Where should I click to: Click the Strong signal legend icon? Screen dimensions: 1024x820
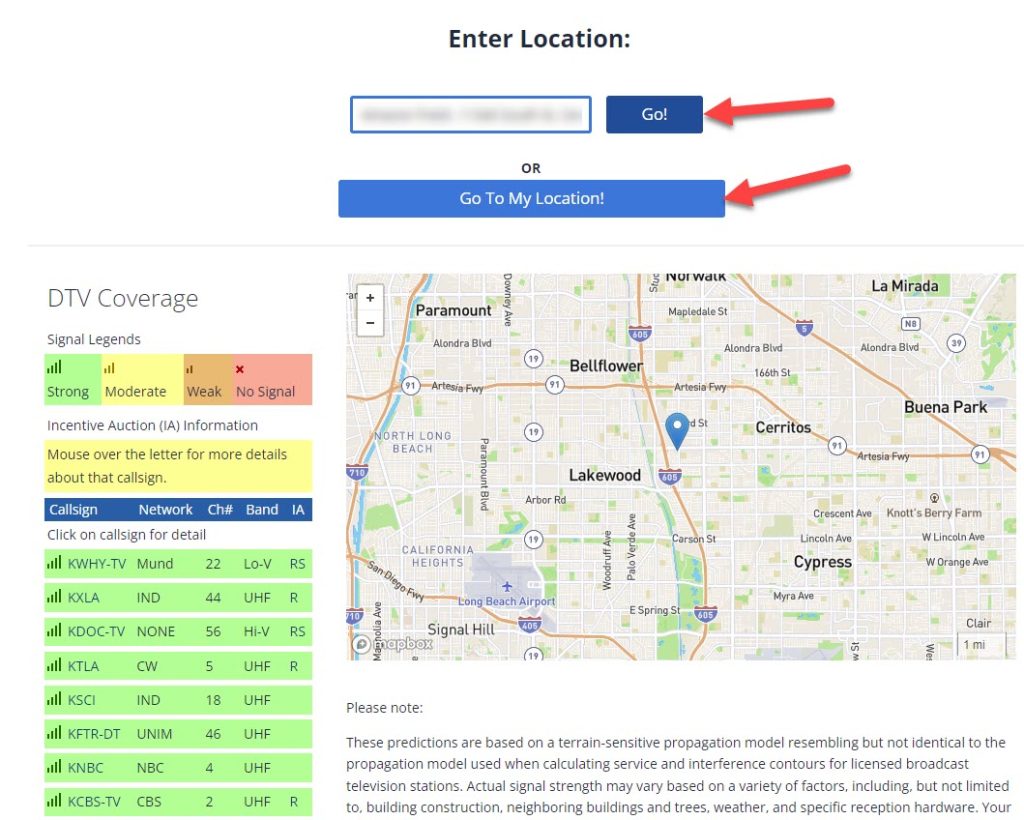point(54,367)
